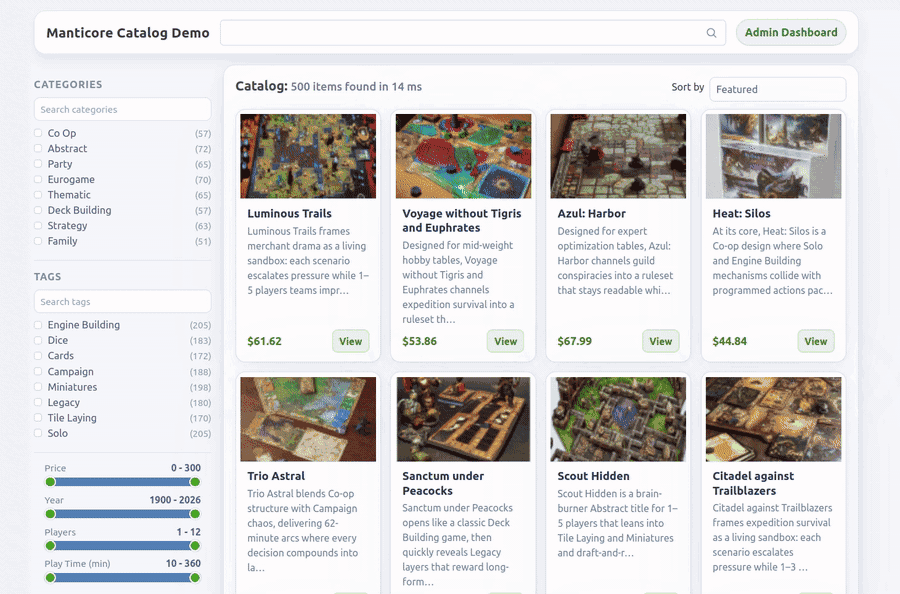View the Luminous Trails item
The image size is (900, 594).
[x=351, y=341]
